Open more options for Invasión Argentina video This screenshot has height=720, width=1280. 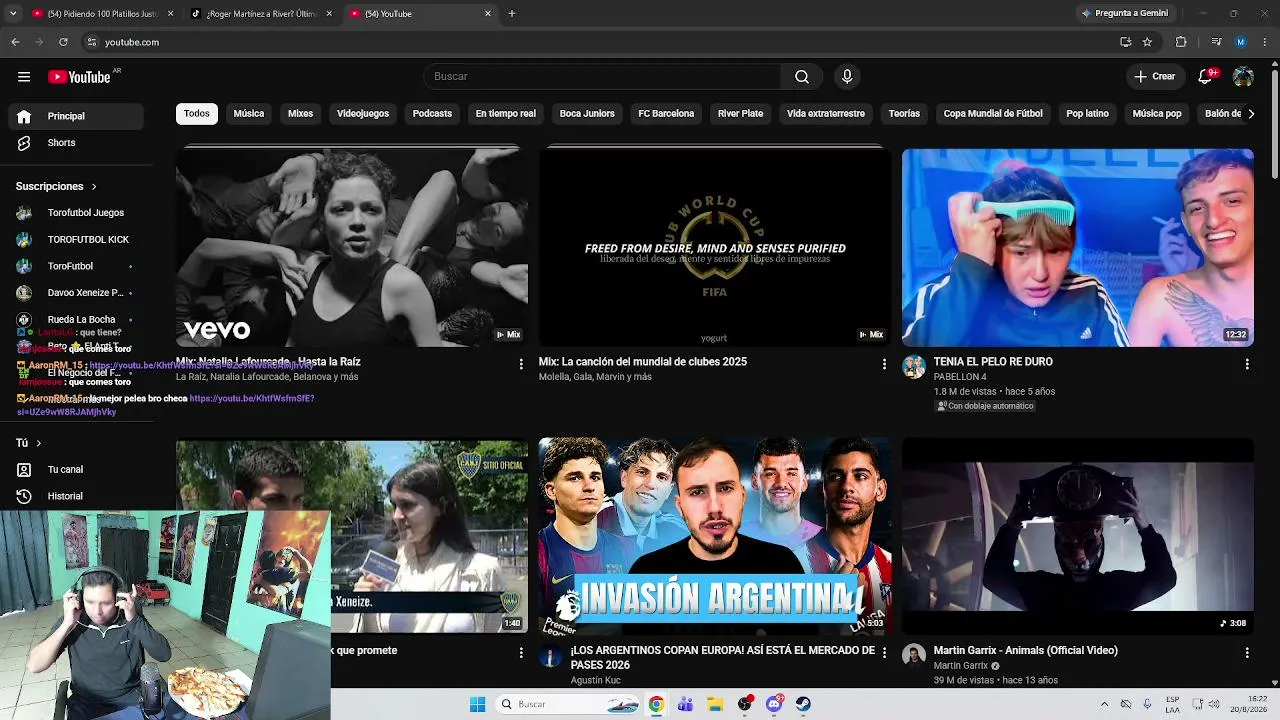pos(884,653)
